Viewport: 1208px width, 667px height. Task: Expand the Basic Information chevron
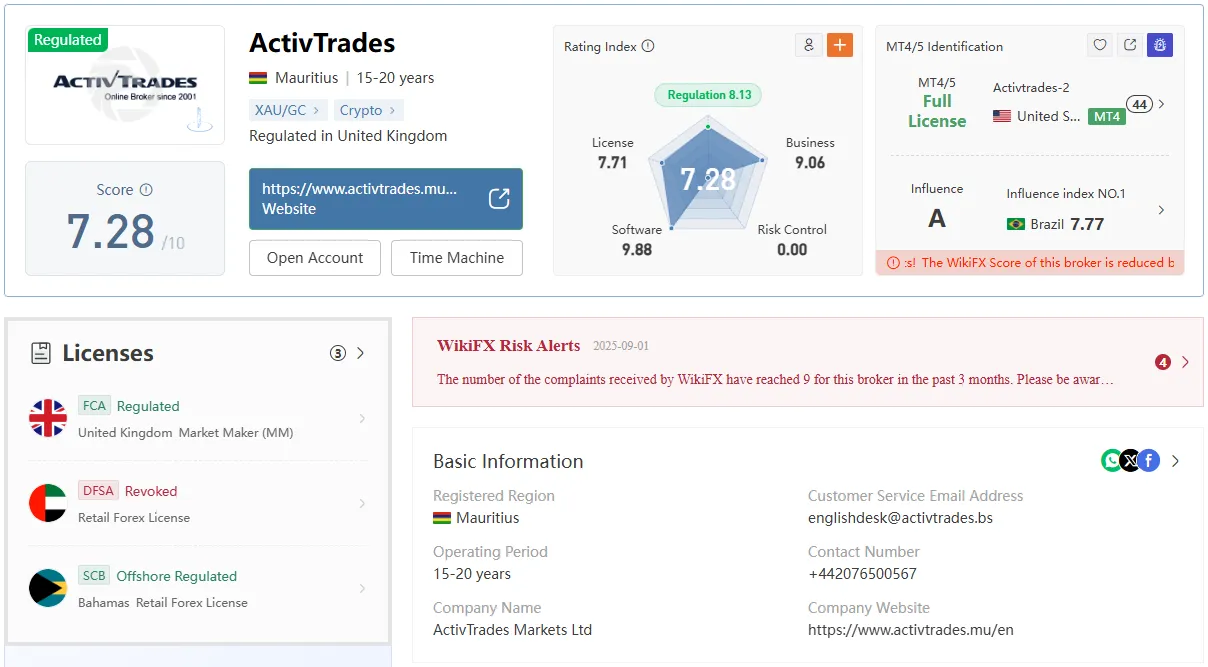coord(1176,461)
